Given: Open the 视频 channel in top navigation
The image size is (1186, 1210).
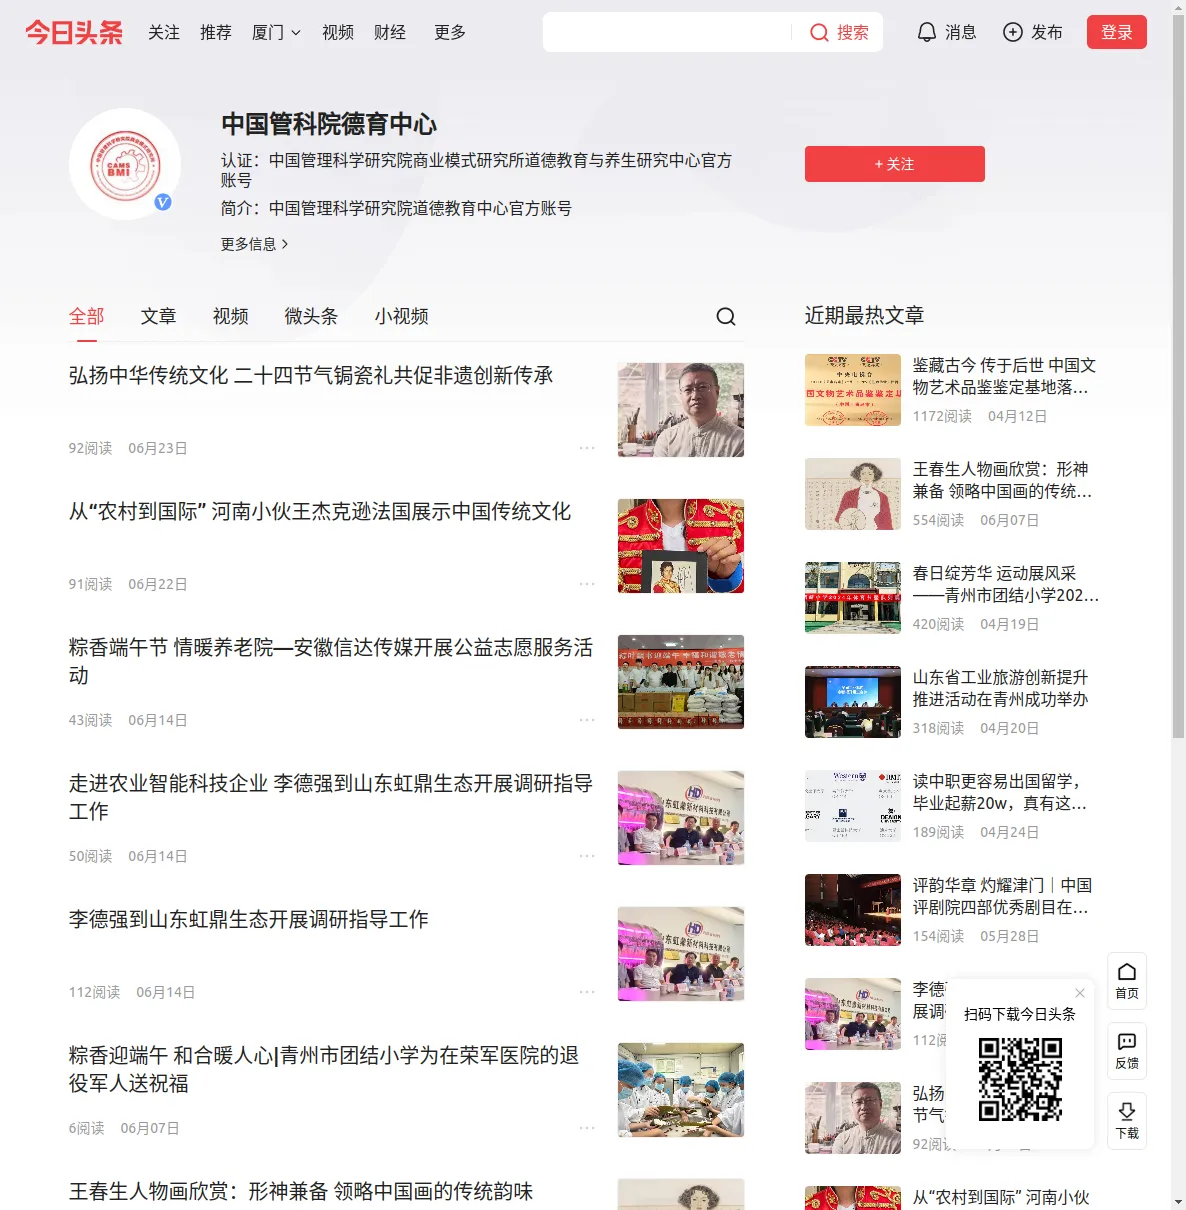Looking at the screenshot, I should pos(338,32).
